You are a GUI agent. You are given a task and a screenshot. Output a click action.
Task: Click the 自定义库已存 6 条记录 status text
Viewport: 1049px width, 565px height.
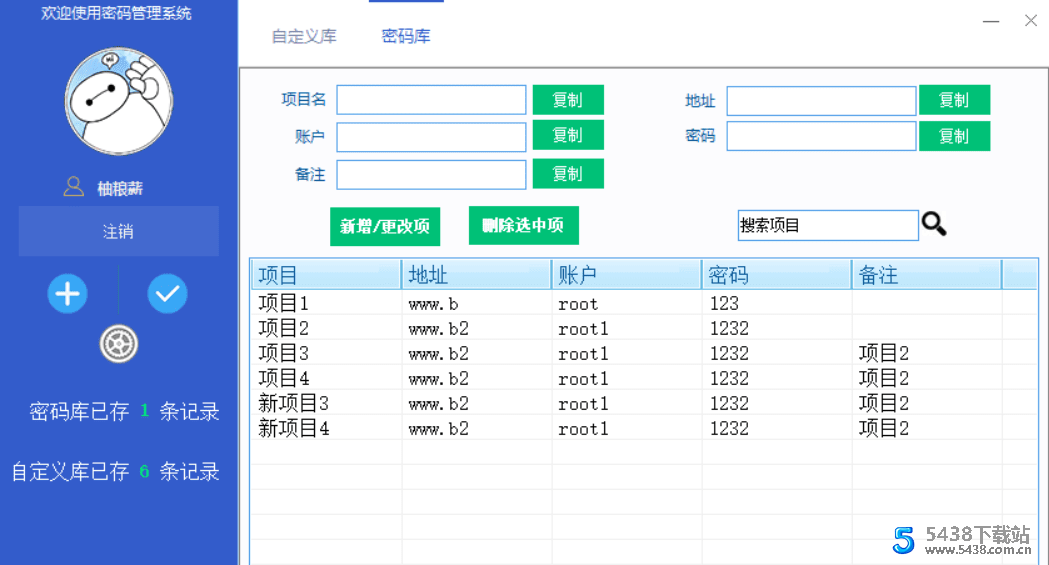pyautogui.click(x=115, y=471)
